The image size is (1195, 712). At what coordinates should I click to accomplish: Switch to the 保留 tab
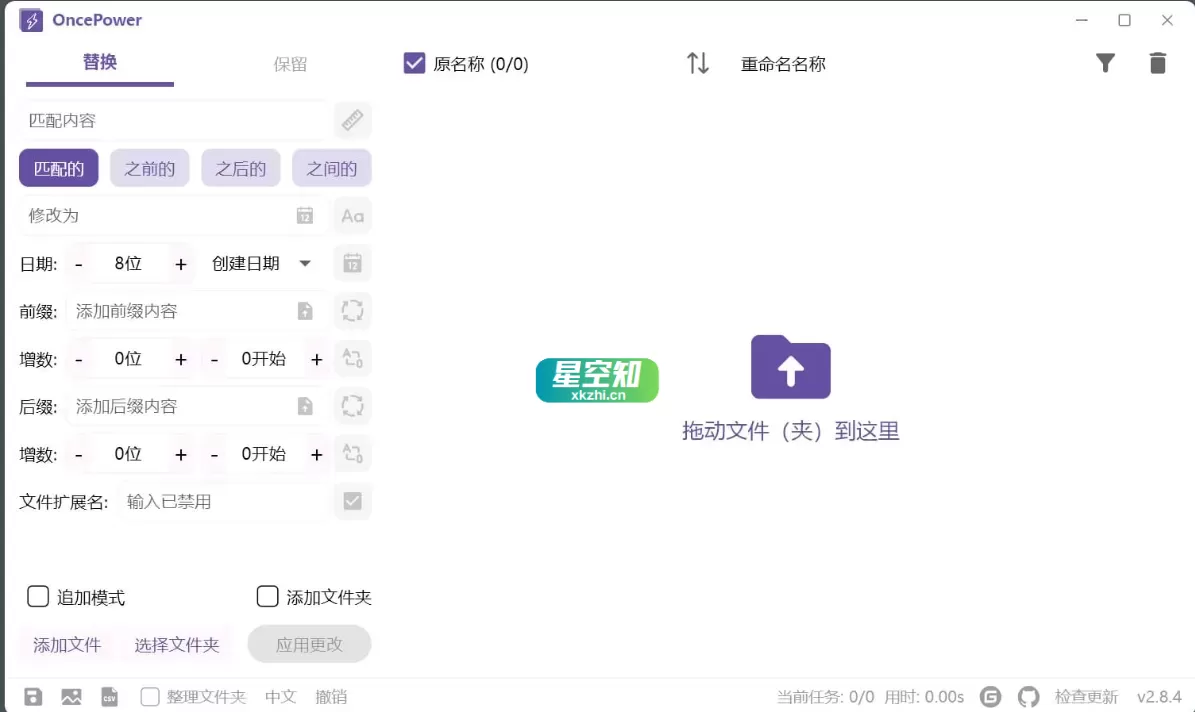point(290,62)
